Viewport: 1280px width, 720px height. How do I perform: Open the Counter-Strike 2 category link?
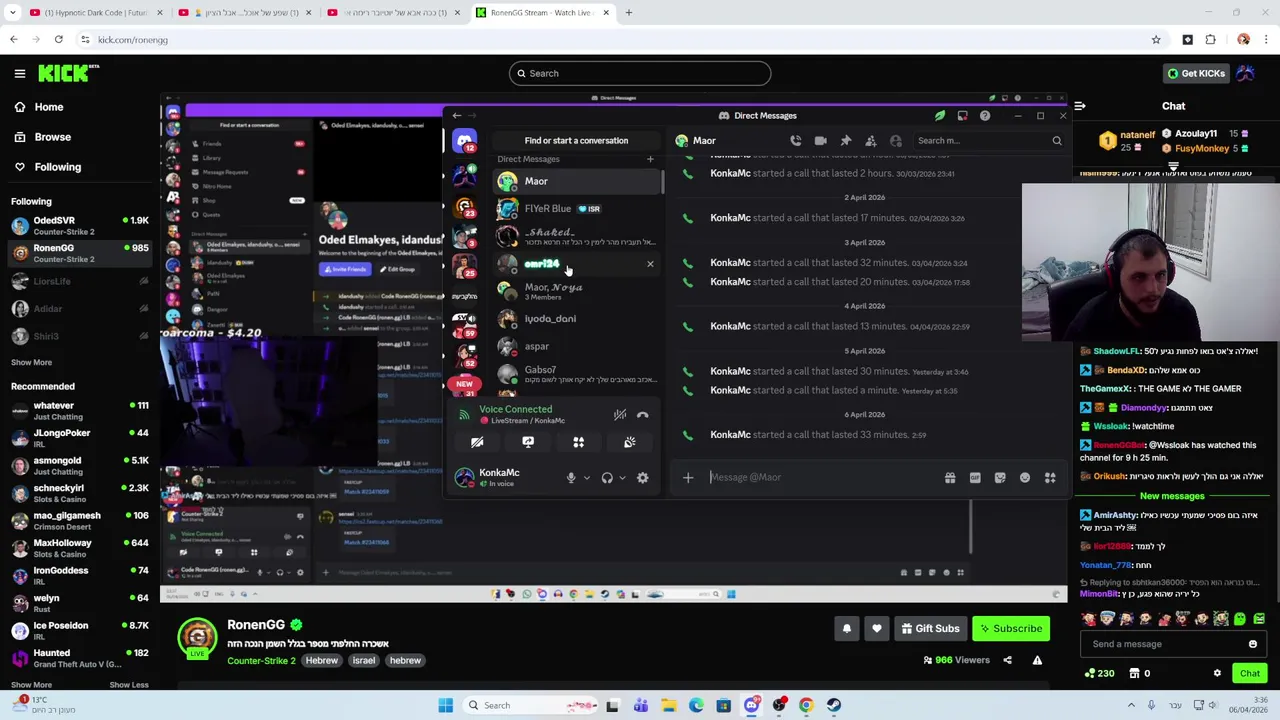point(261,661)
